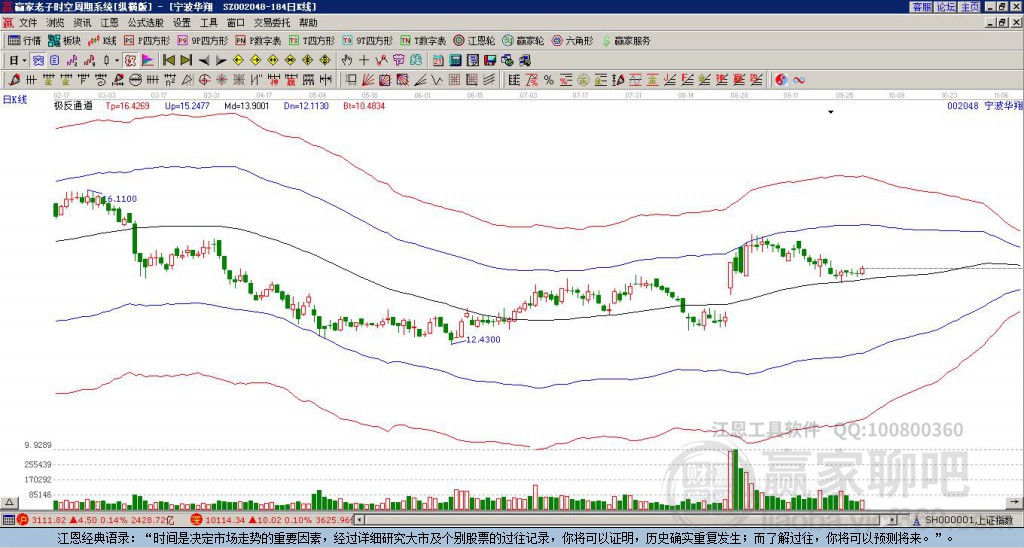Click the 日K线 label
Screen dimensions: 1024x548
coord(15,100)
